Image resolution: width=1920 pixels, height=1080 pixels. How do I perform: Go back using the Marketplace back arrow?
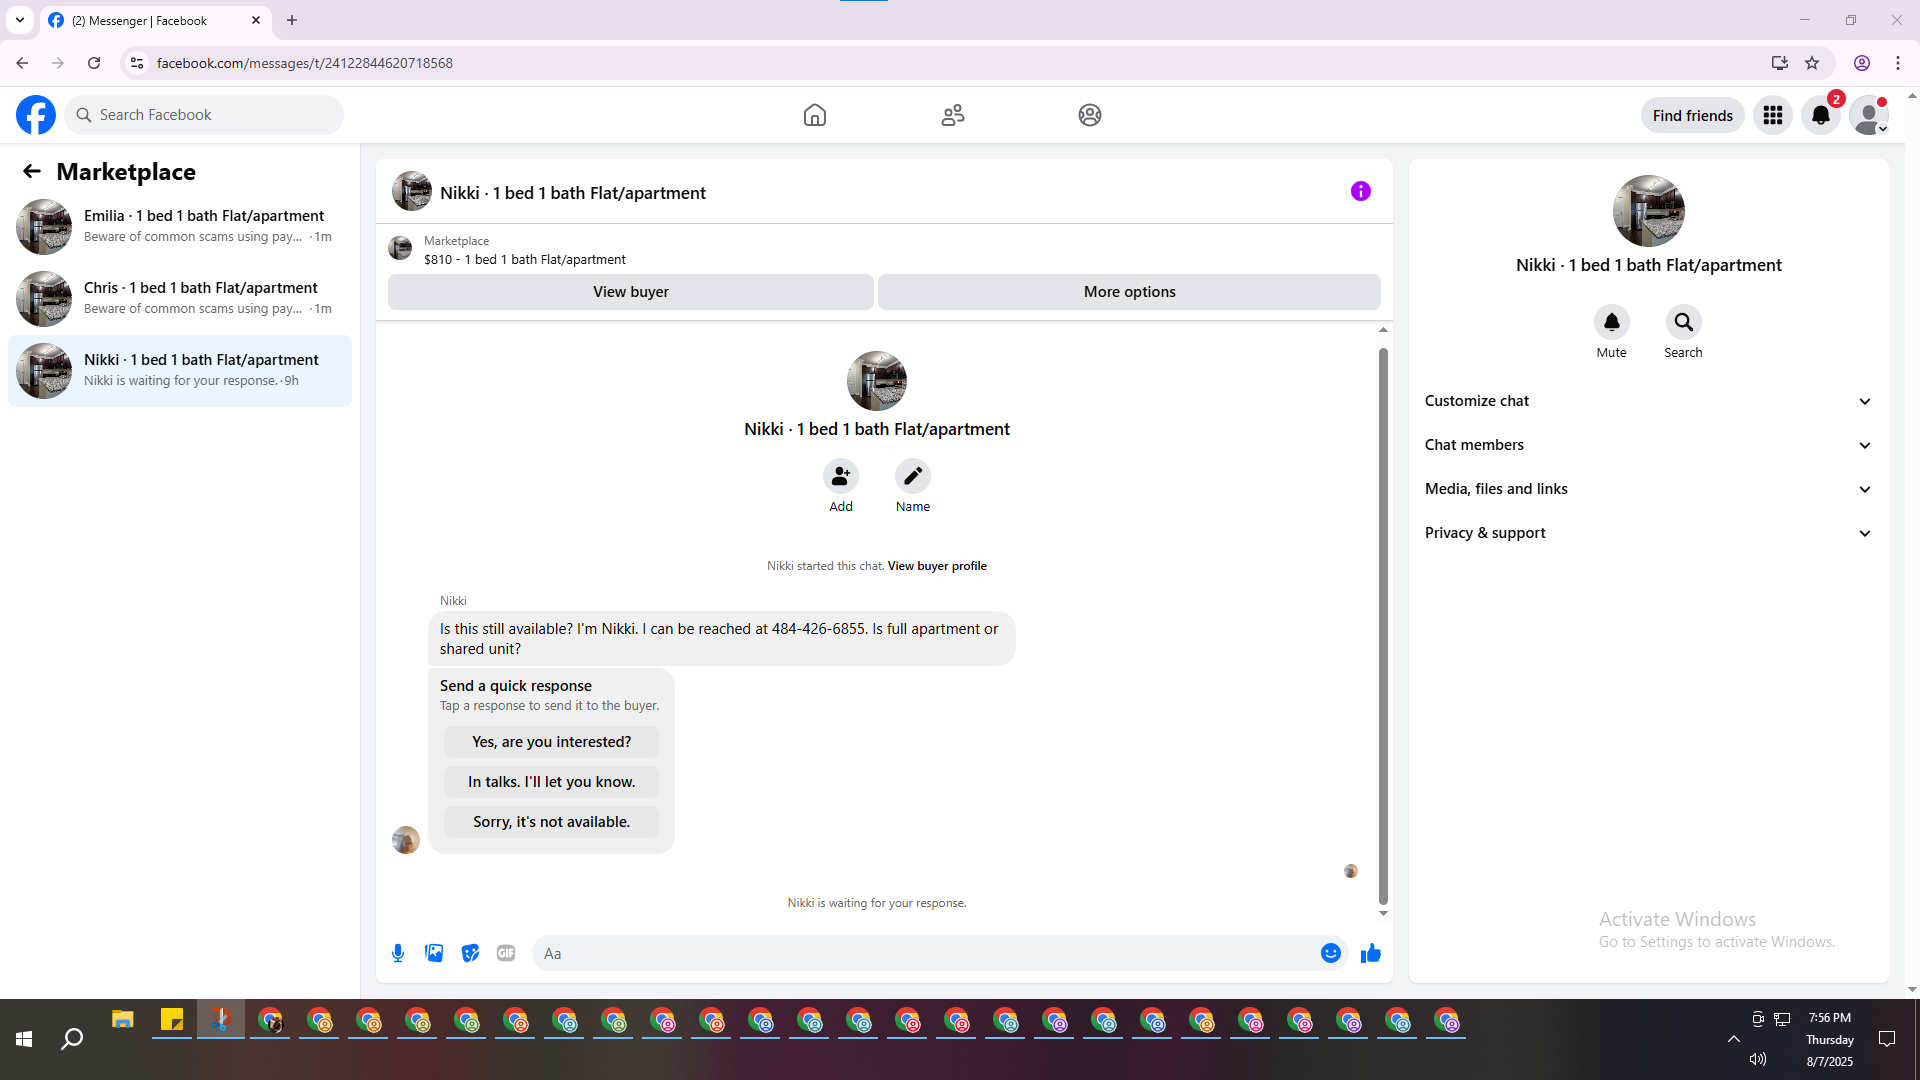32,172
